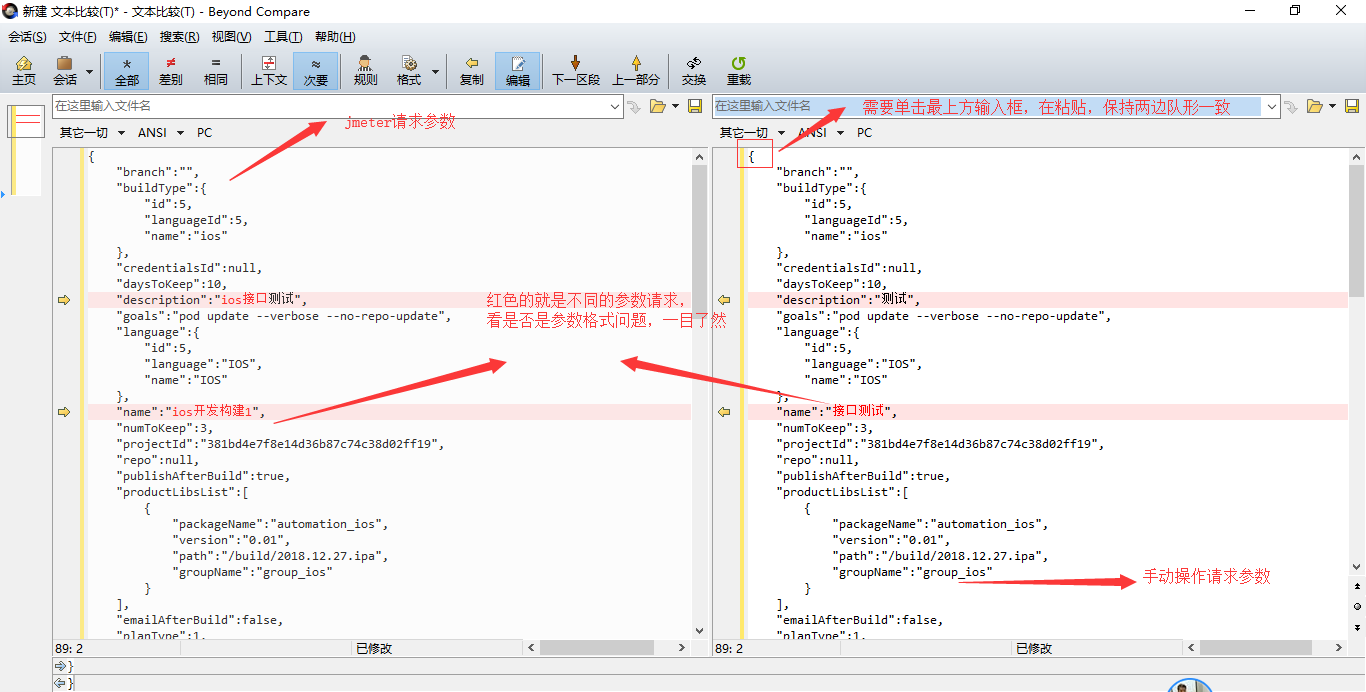Click the 格式 format icon
The height and width of the screenshot is (692, 1366).
coord(409,71)
